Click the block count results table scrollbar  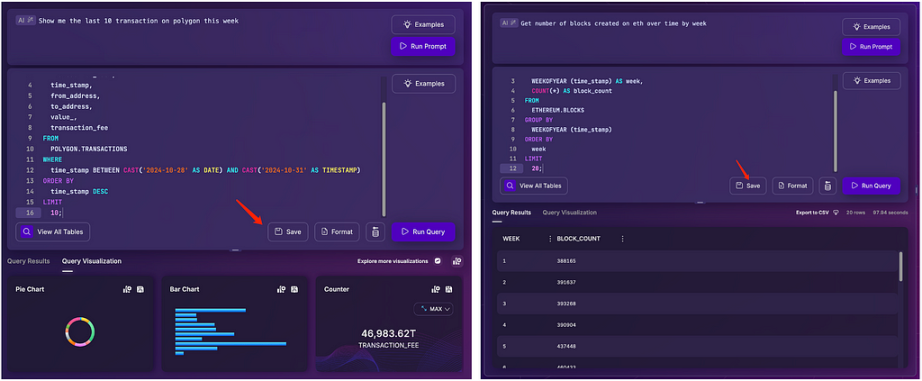(900, 266)
